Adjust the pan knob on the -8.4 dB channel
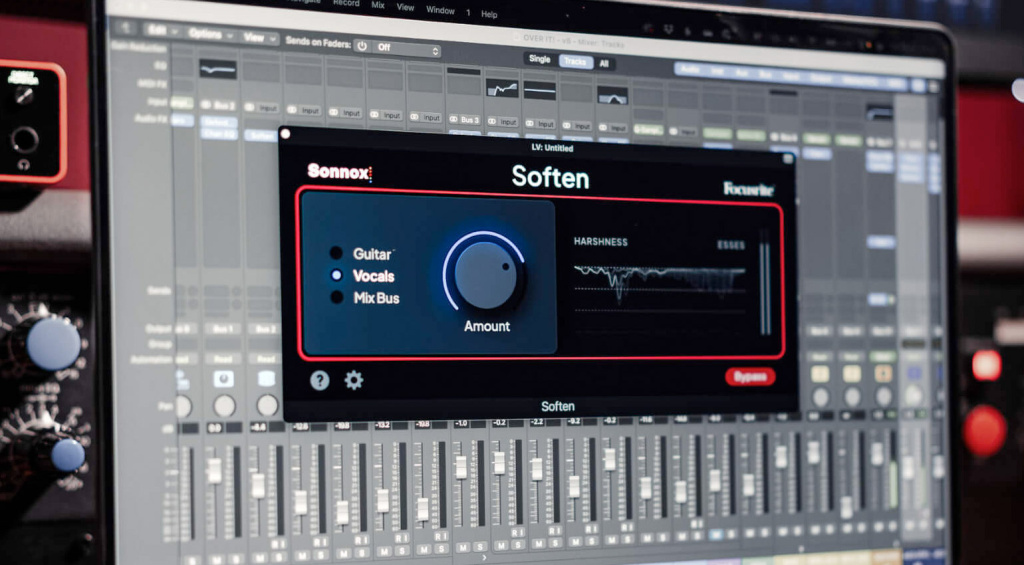The width and height of the screenshot is (1024, 565). [266, 405]
